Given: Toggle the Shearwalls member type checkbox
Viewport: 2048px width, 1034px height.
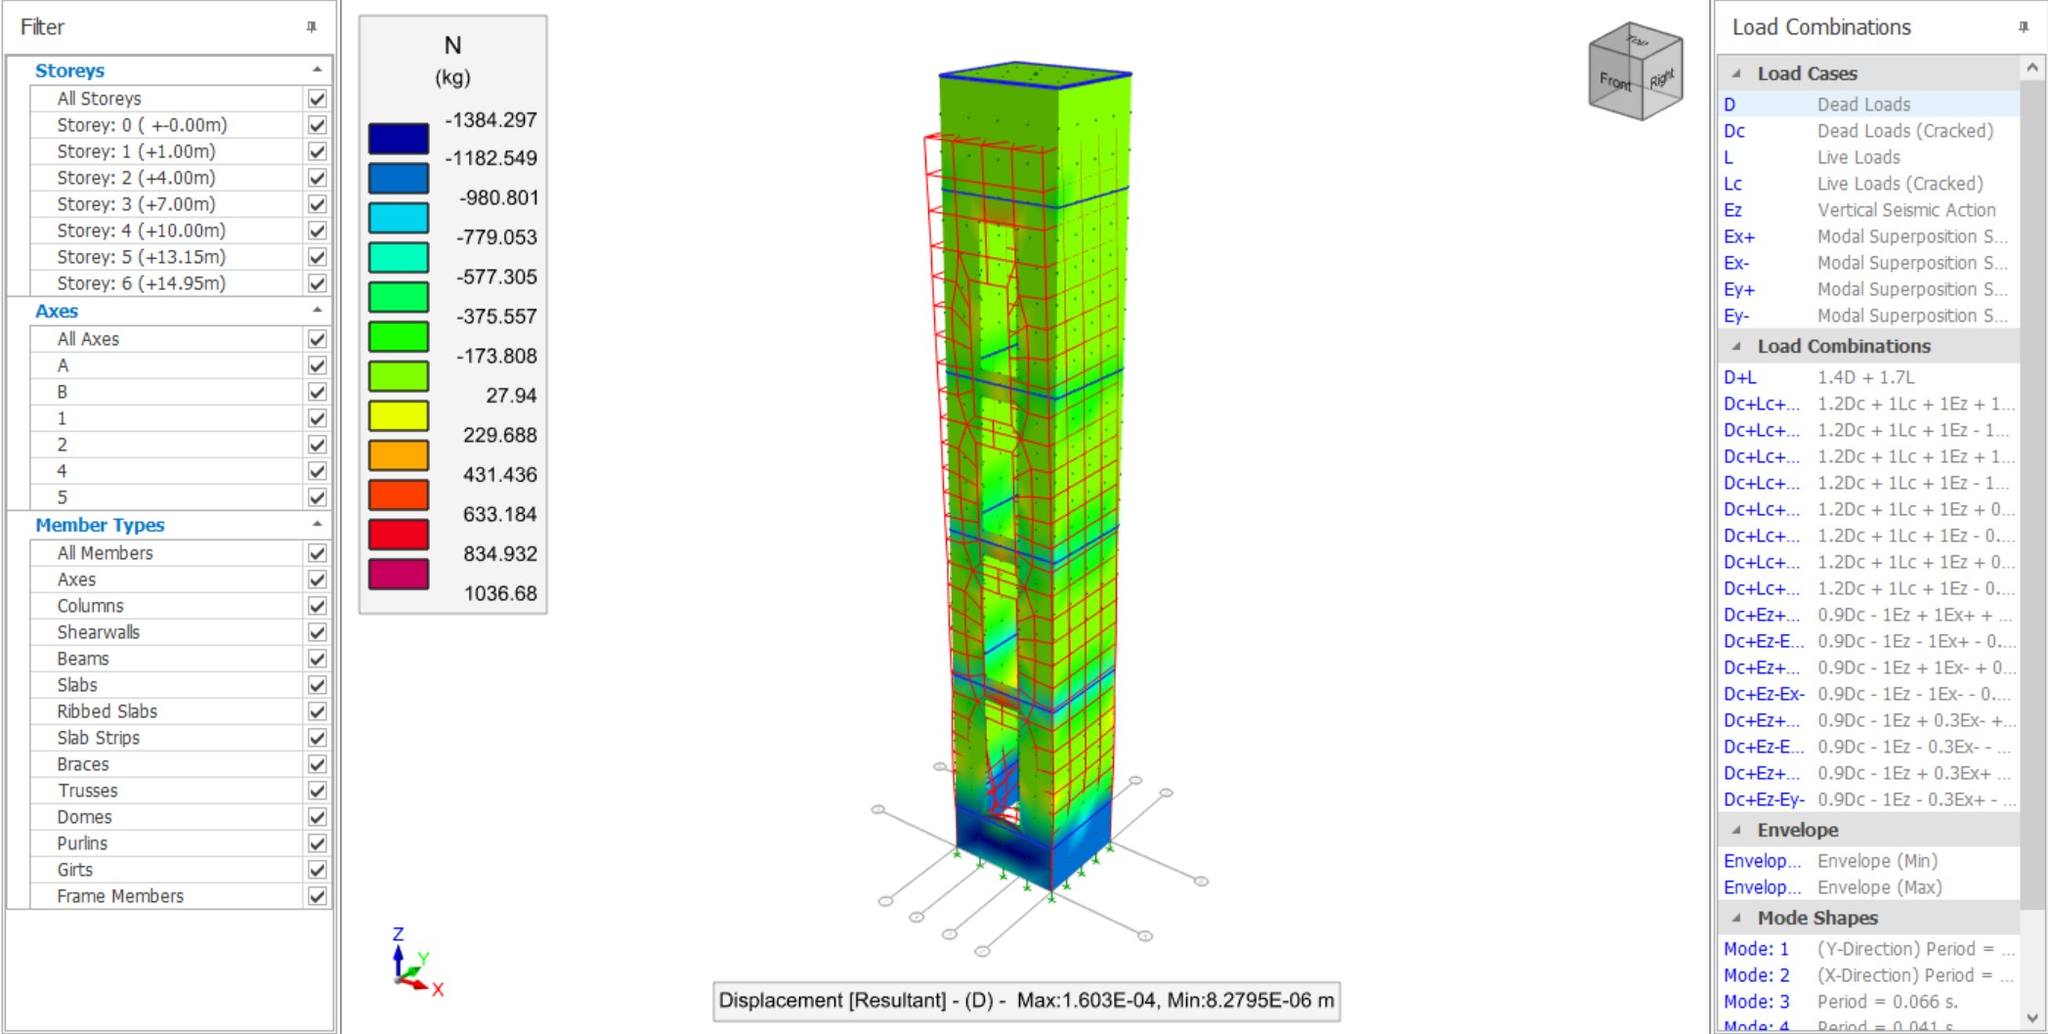Looking at the screenshot, I should 317,632.
